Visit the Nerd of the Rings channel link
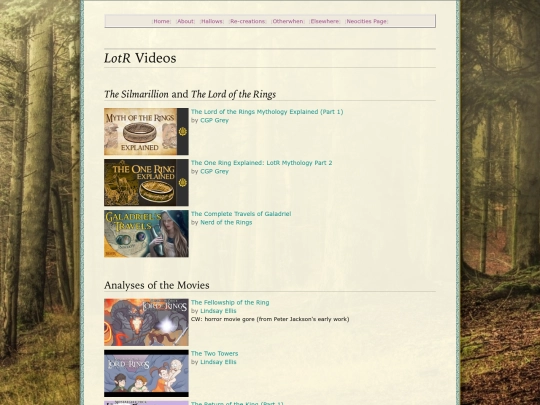 [x=226, y=222]
